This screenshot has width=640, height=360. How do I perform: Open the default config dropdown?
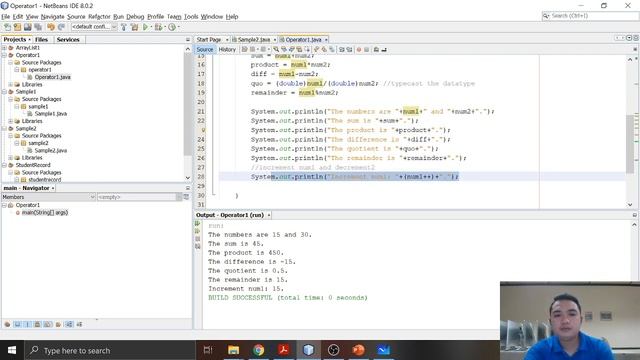[94, 27]
